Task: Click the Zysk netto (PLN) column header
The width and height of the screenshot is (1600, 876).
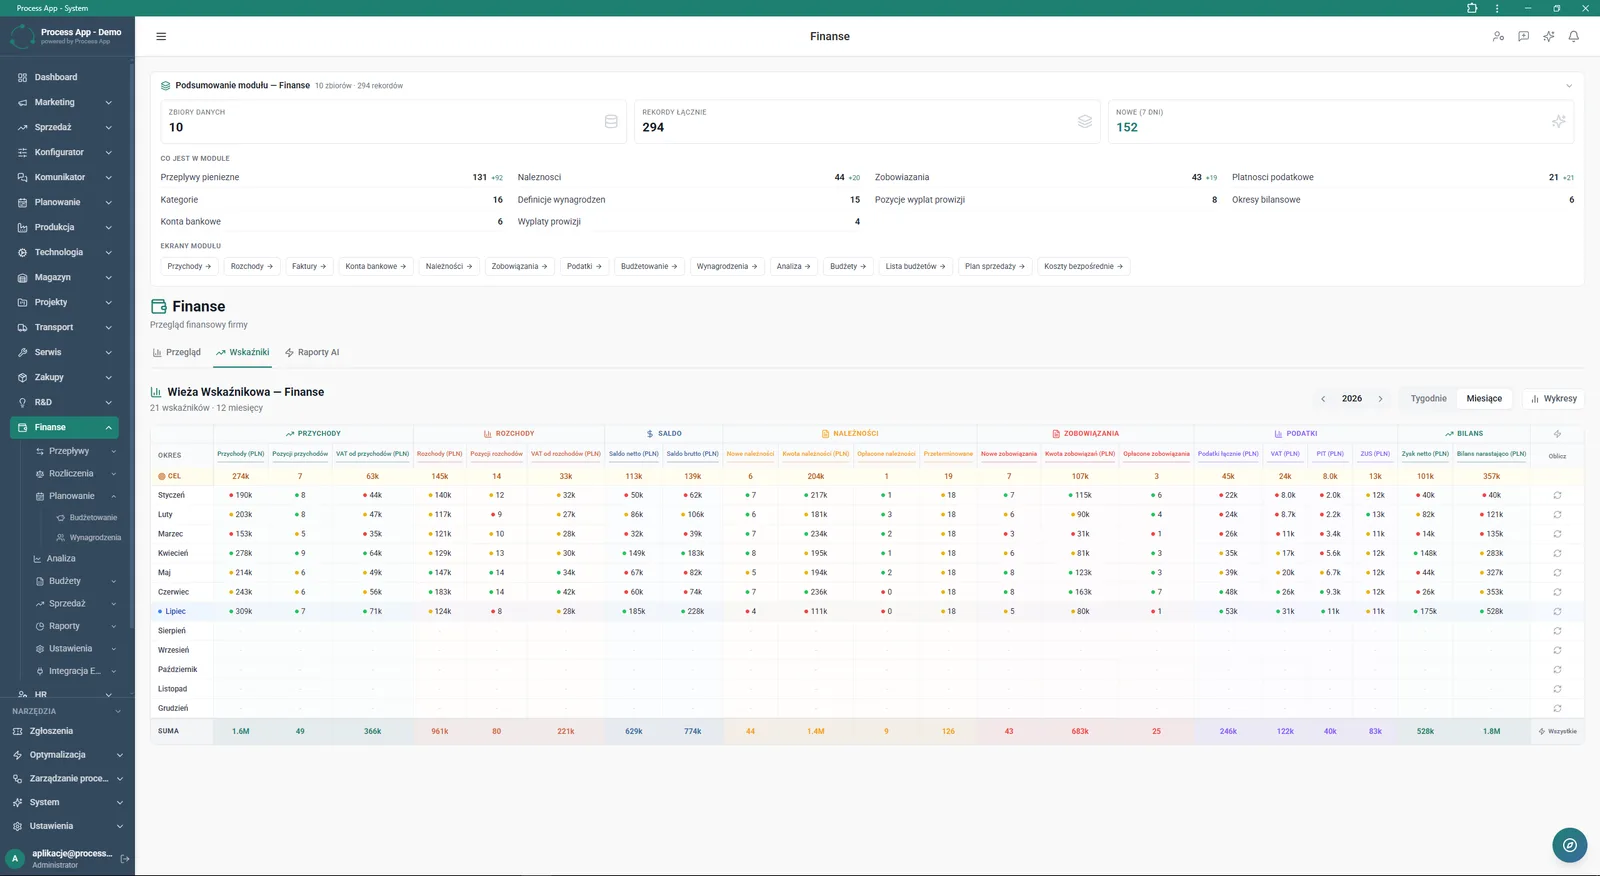Action: (1425, 454)
